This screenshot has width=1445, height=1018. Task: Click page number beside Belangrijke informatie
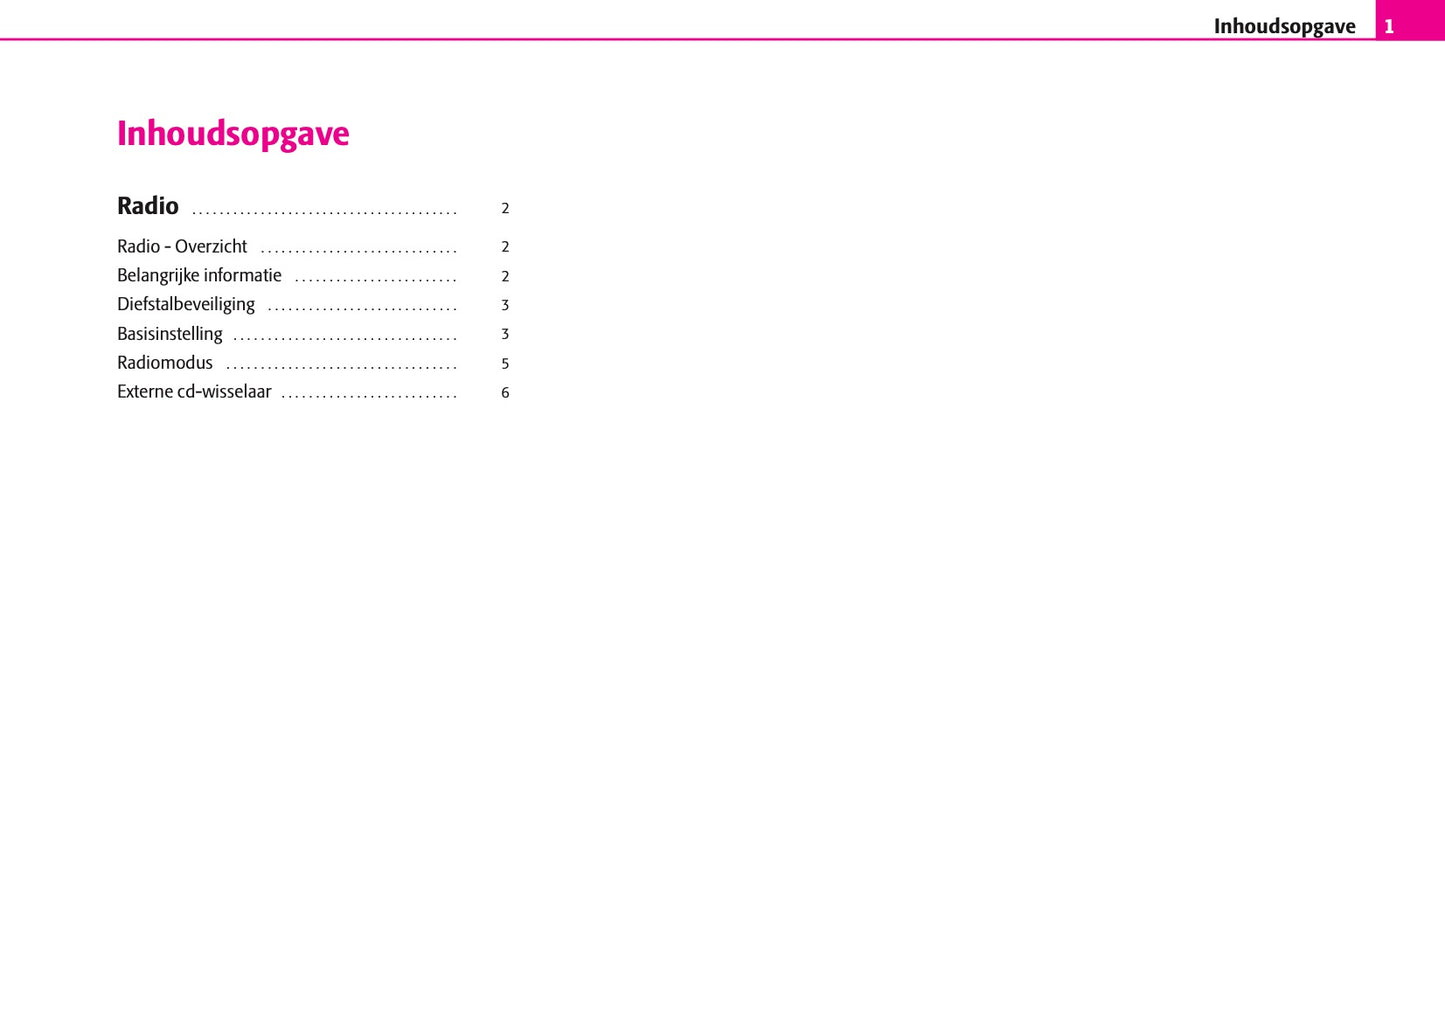[x=505, y=277]
